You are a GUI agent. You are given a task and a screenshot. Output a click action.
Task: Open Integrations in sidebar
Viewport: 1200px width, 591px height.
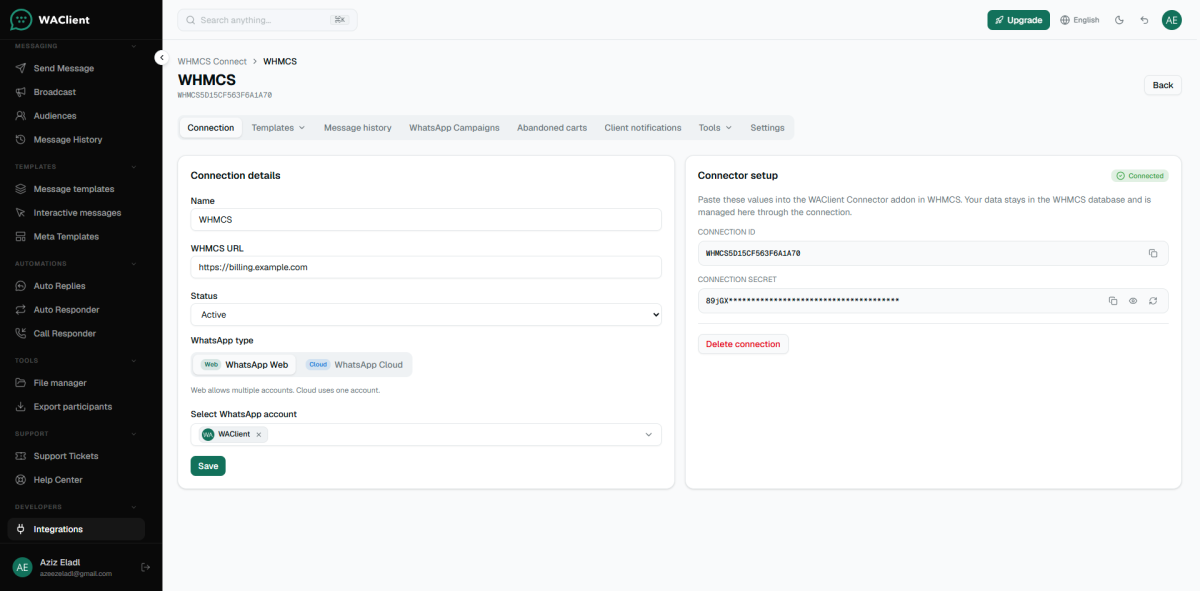point(76,529)
